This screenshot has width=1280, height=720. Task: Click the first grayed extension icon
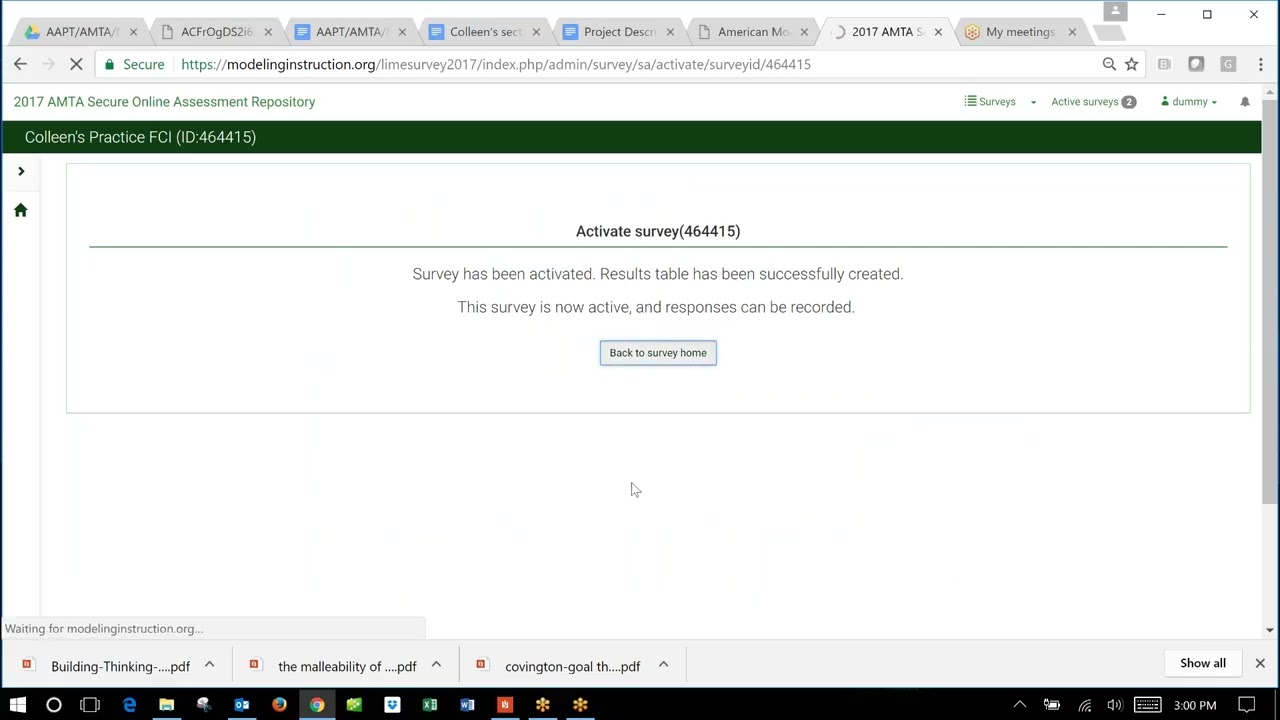coord(1164,64)
